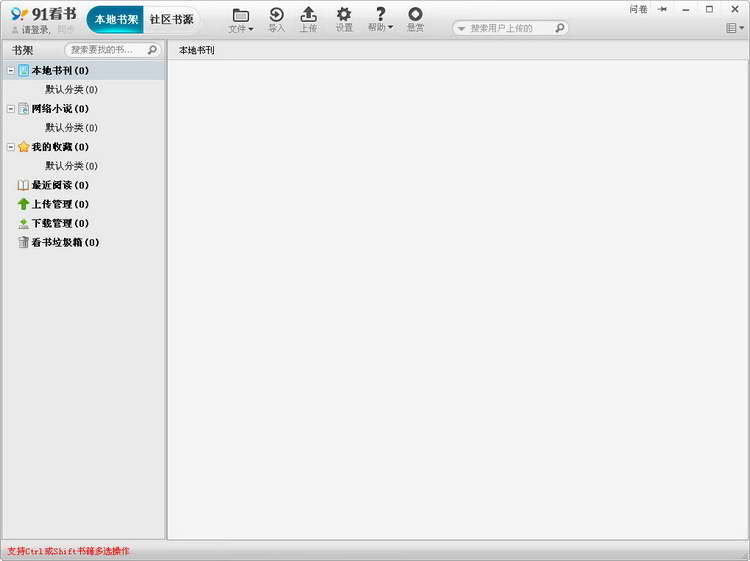Collapse the 我的收藏 tree node

coord(11,147)
